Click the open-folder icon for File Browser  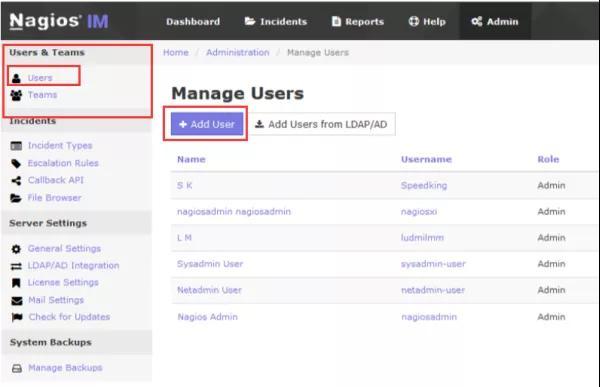click(16, 198)
